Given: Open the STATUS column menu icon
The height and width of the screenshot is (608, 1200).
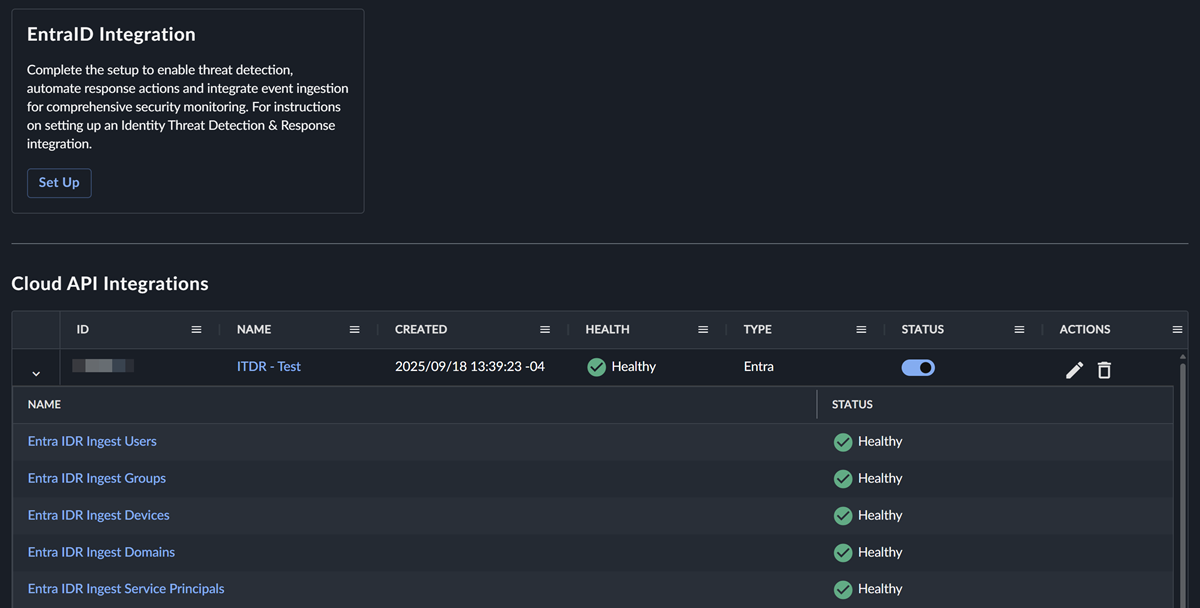Looking at the screenshot, I should pyautogui.click(x=1019, y=330).
